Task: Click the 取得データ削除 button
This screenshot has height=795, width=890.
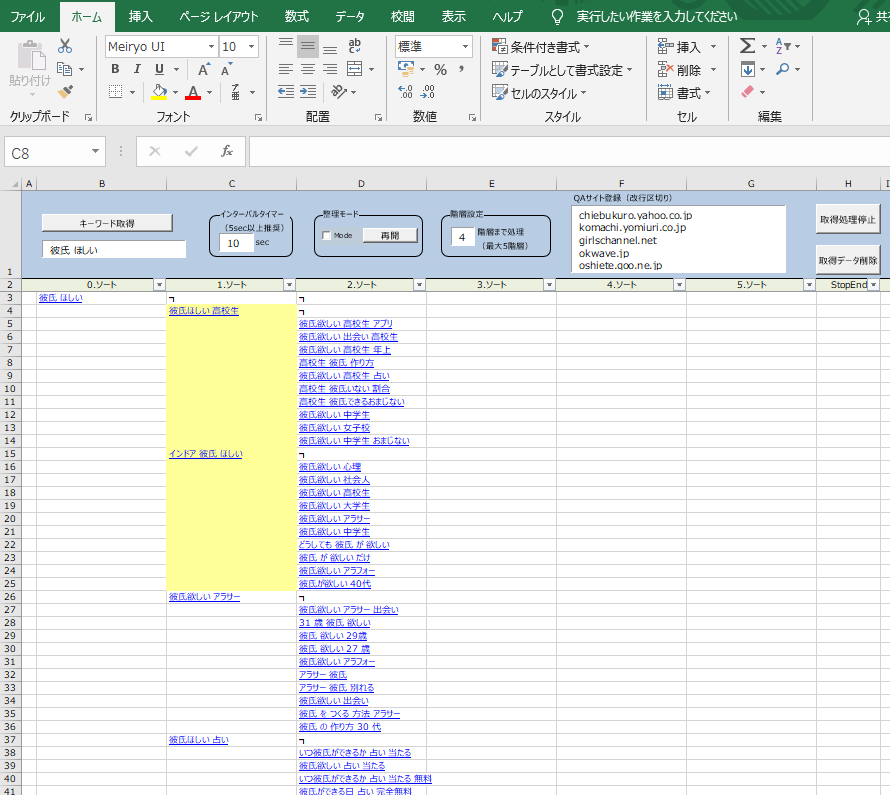Action: (x=848, y=260)
